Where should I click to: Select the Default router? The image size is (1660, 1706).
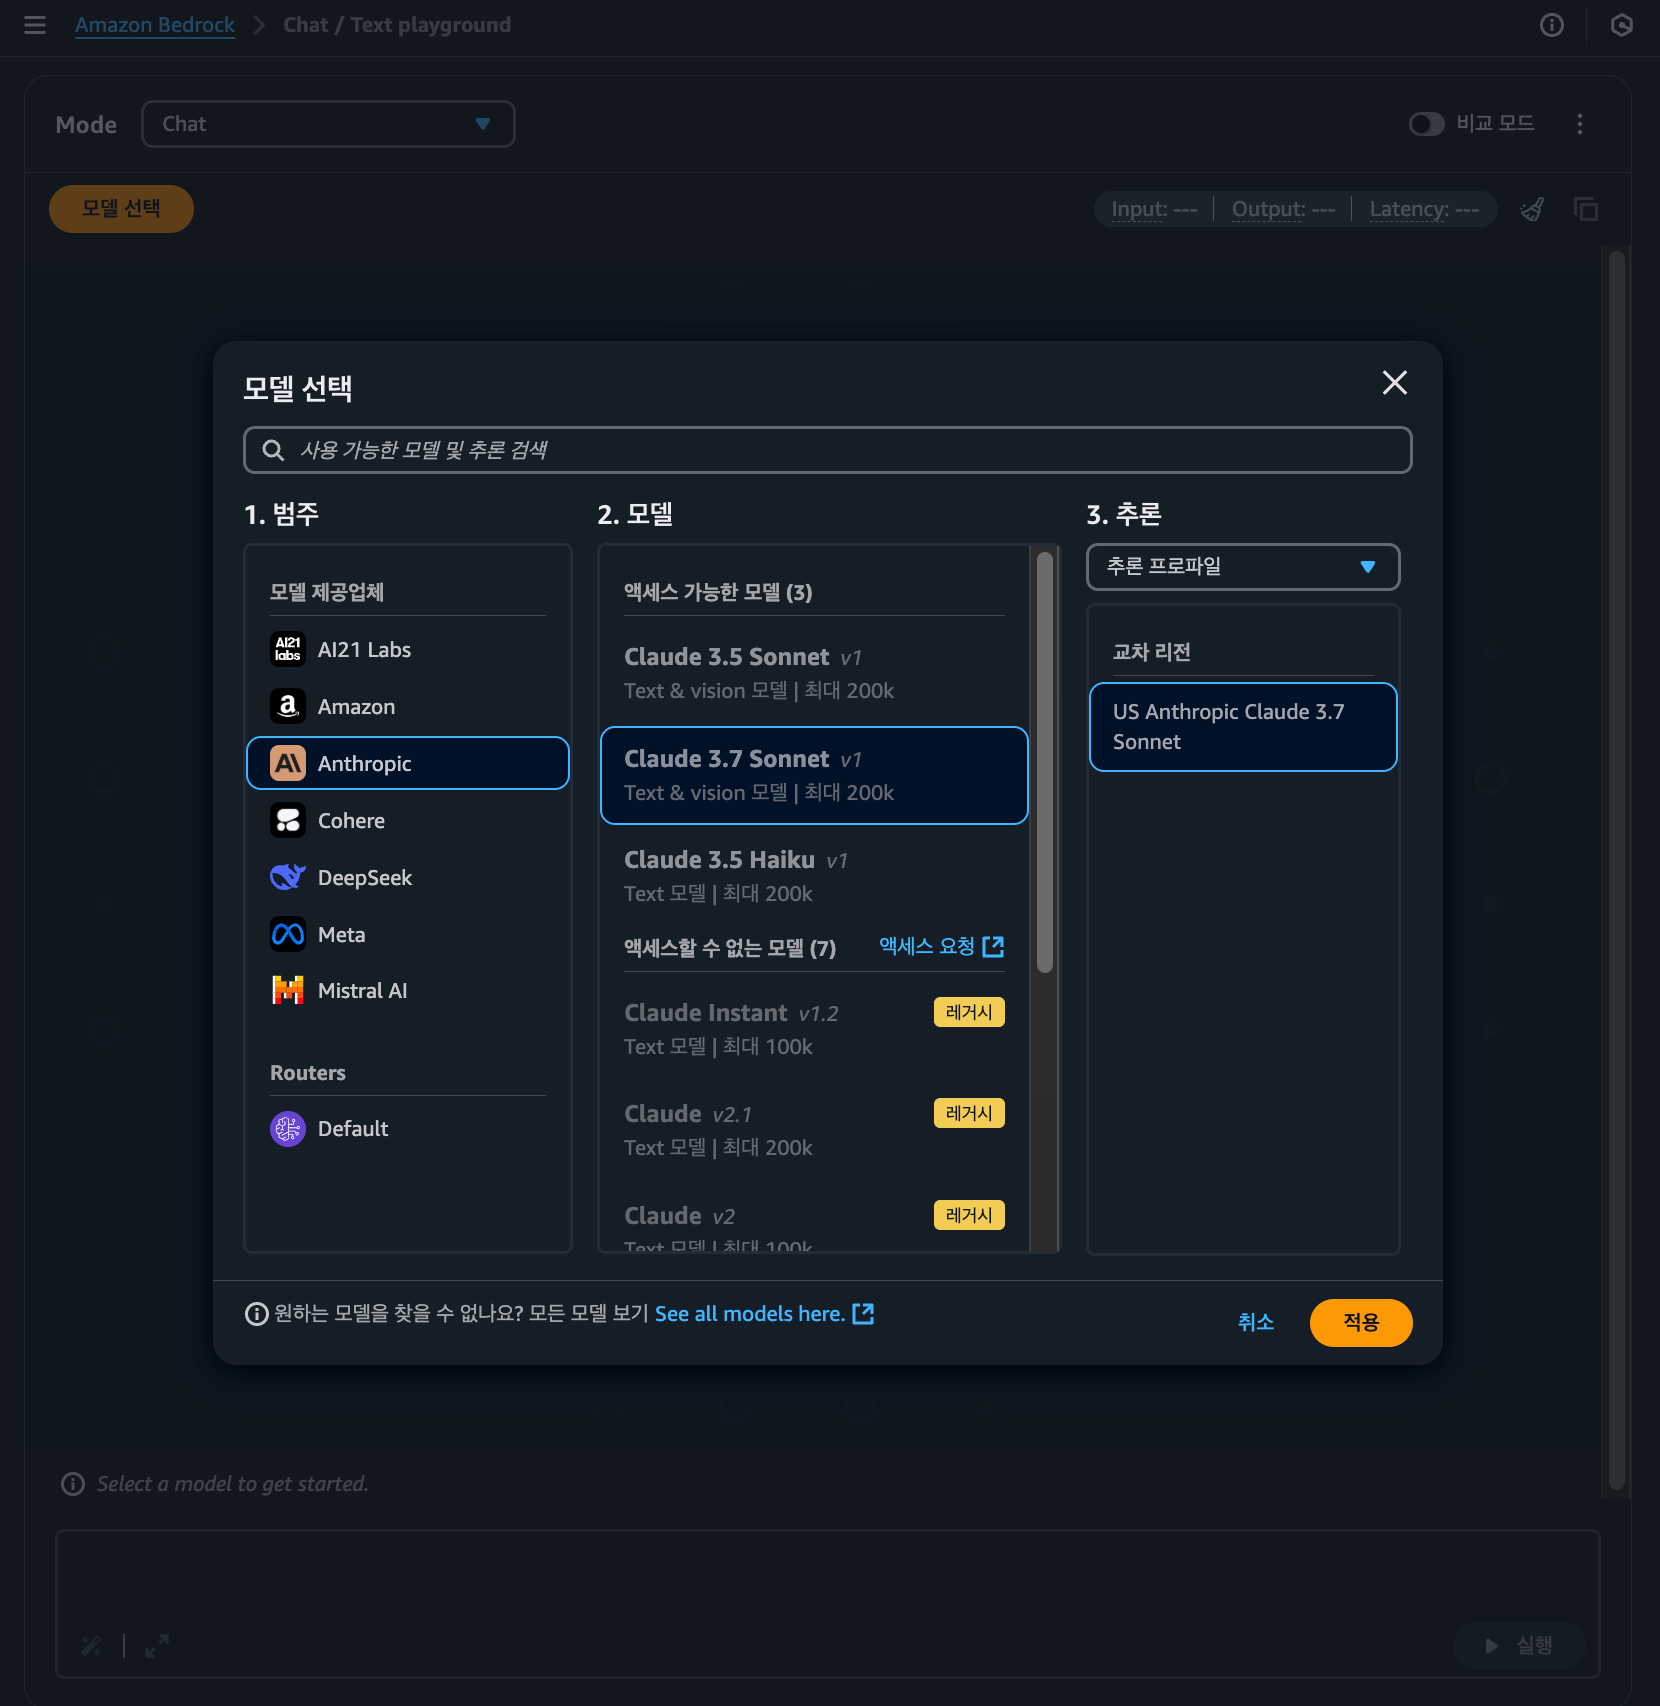pos(408,1129)
